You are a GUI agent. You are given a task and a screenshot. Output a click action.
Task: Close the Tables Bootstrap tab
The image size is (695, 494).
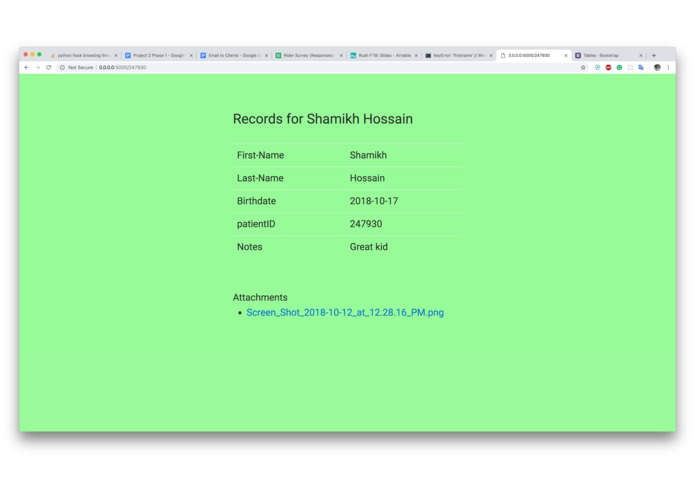point(641,55)
